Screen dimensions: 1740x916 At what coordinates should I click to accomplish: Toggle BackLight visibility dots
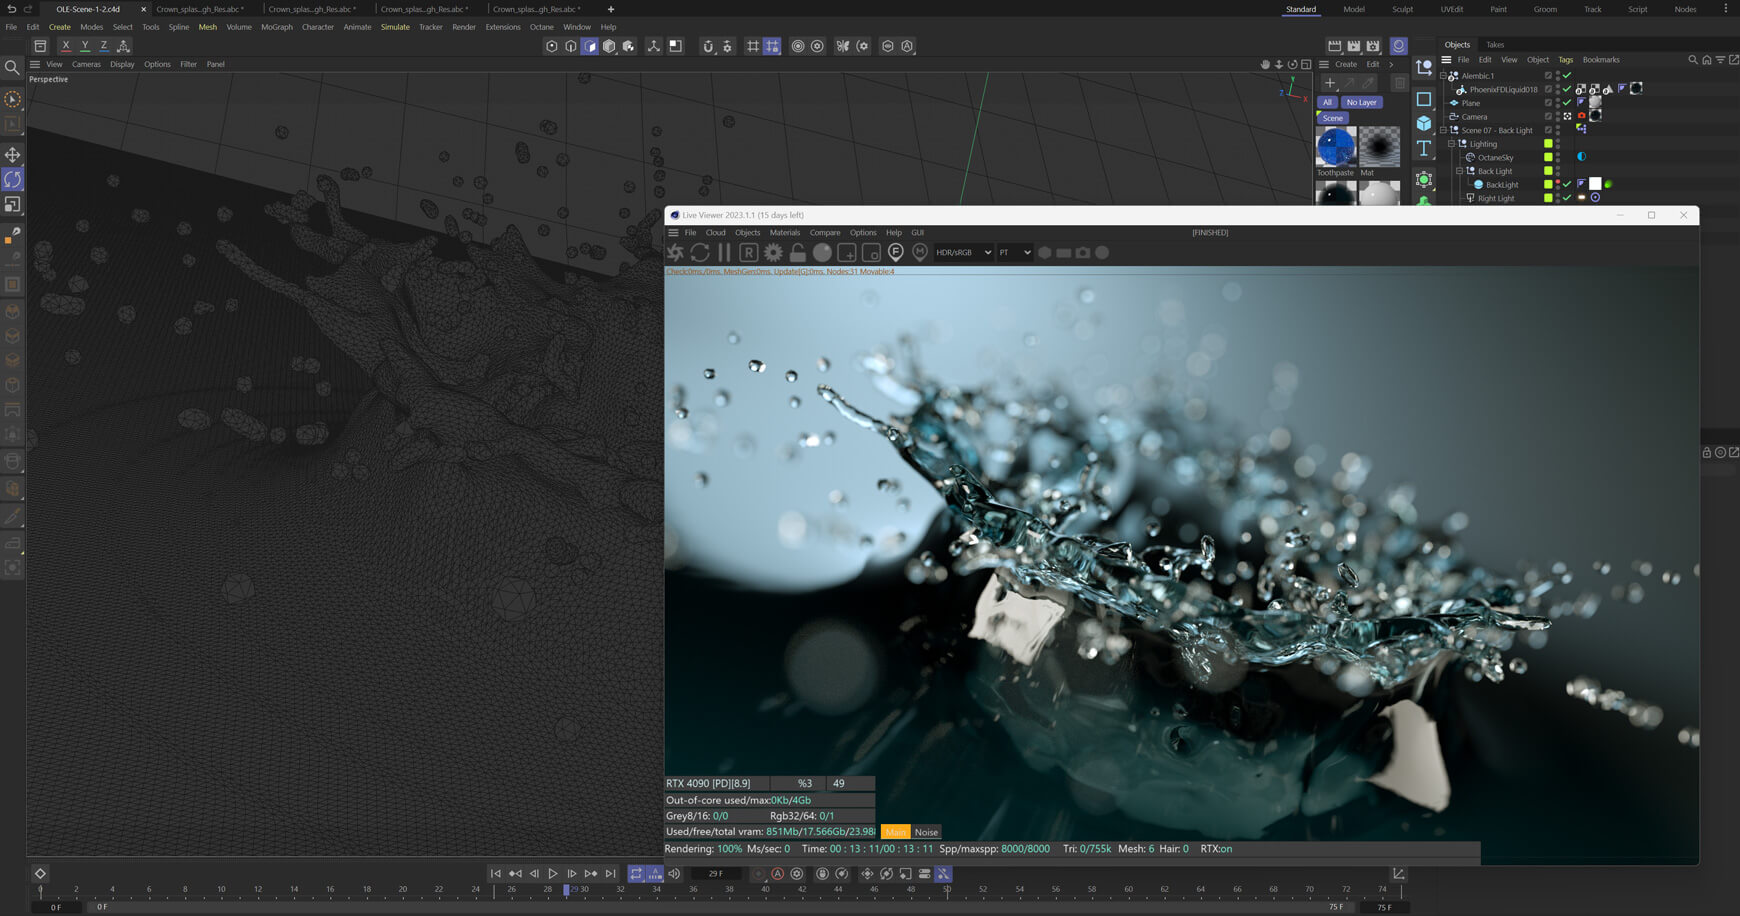click(x=1558, y=185)
